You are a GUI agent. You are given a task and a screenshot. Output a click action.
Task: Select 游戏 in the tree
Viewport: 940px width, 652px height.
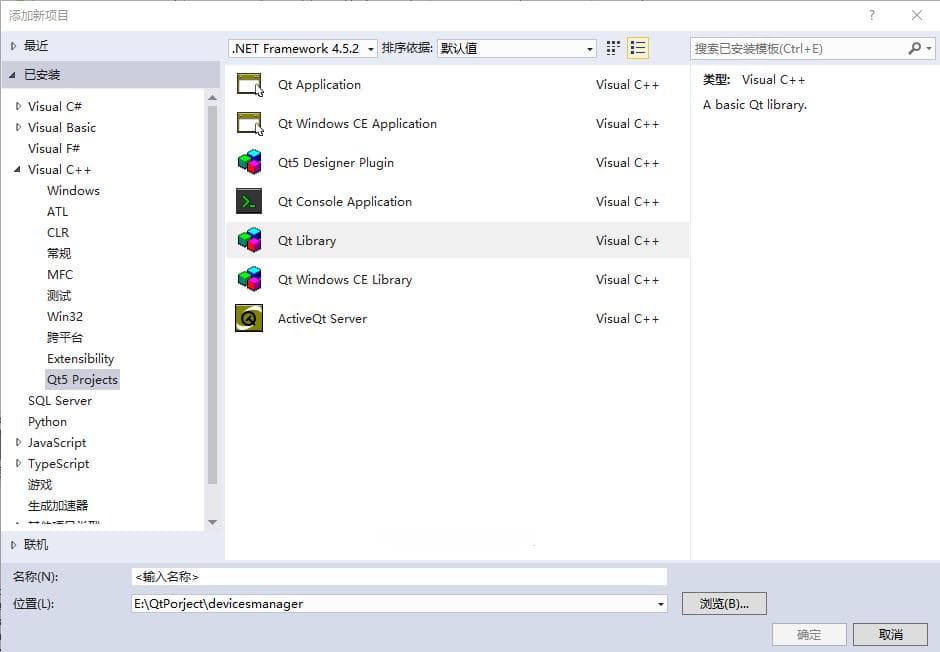(40, 484)
